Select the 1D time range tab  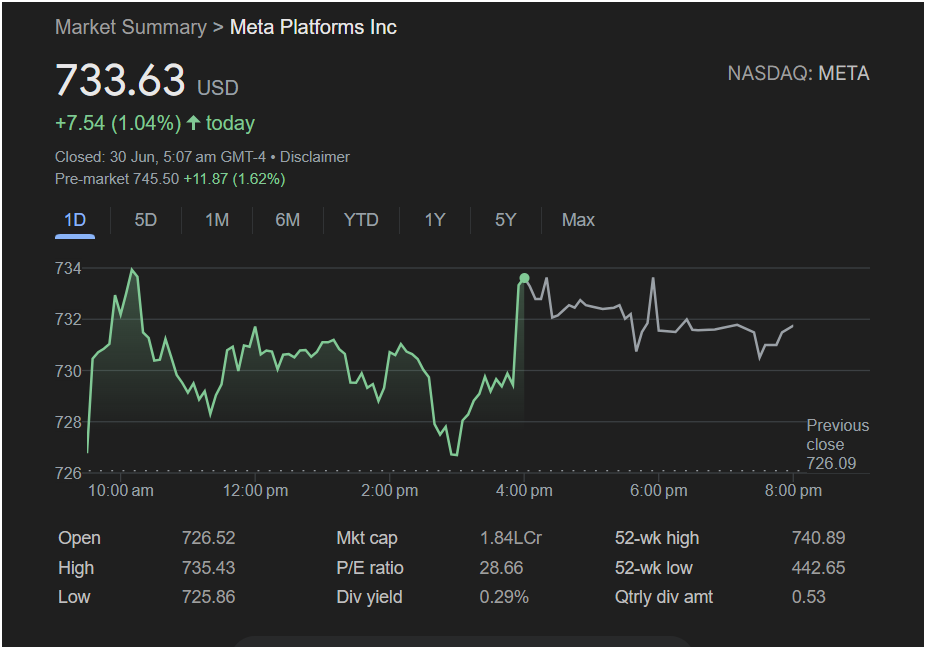(75, 220)
